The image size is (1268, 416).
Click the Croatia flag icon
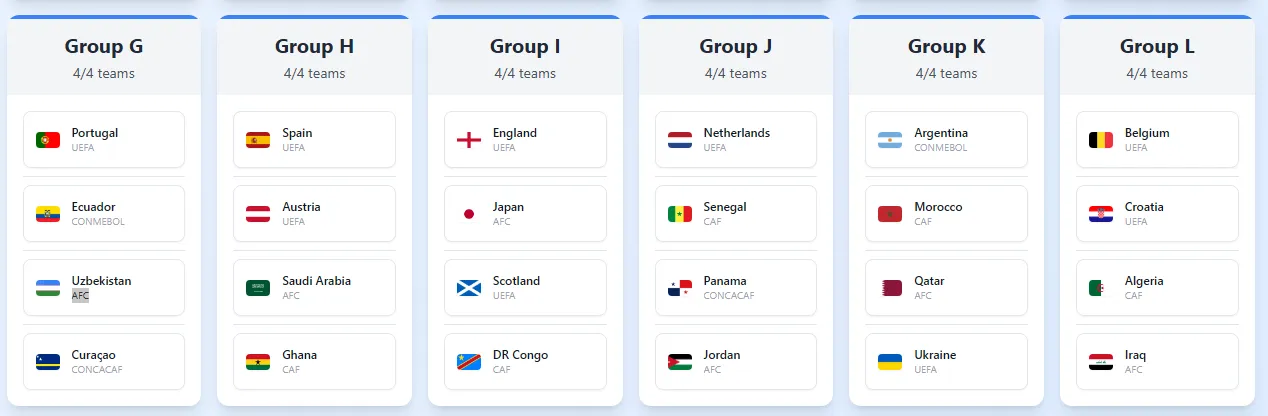tap(1101, 214)
